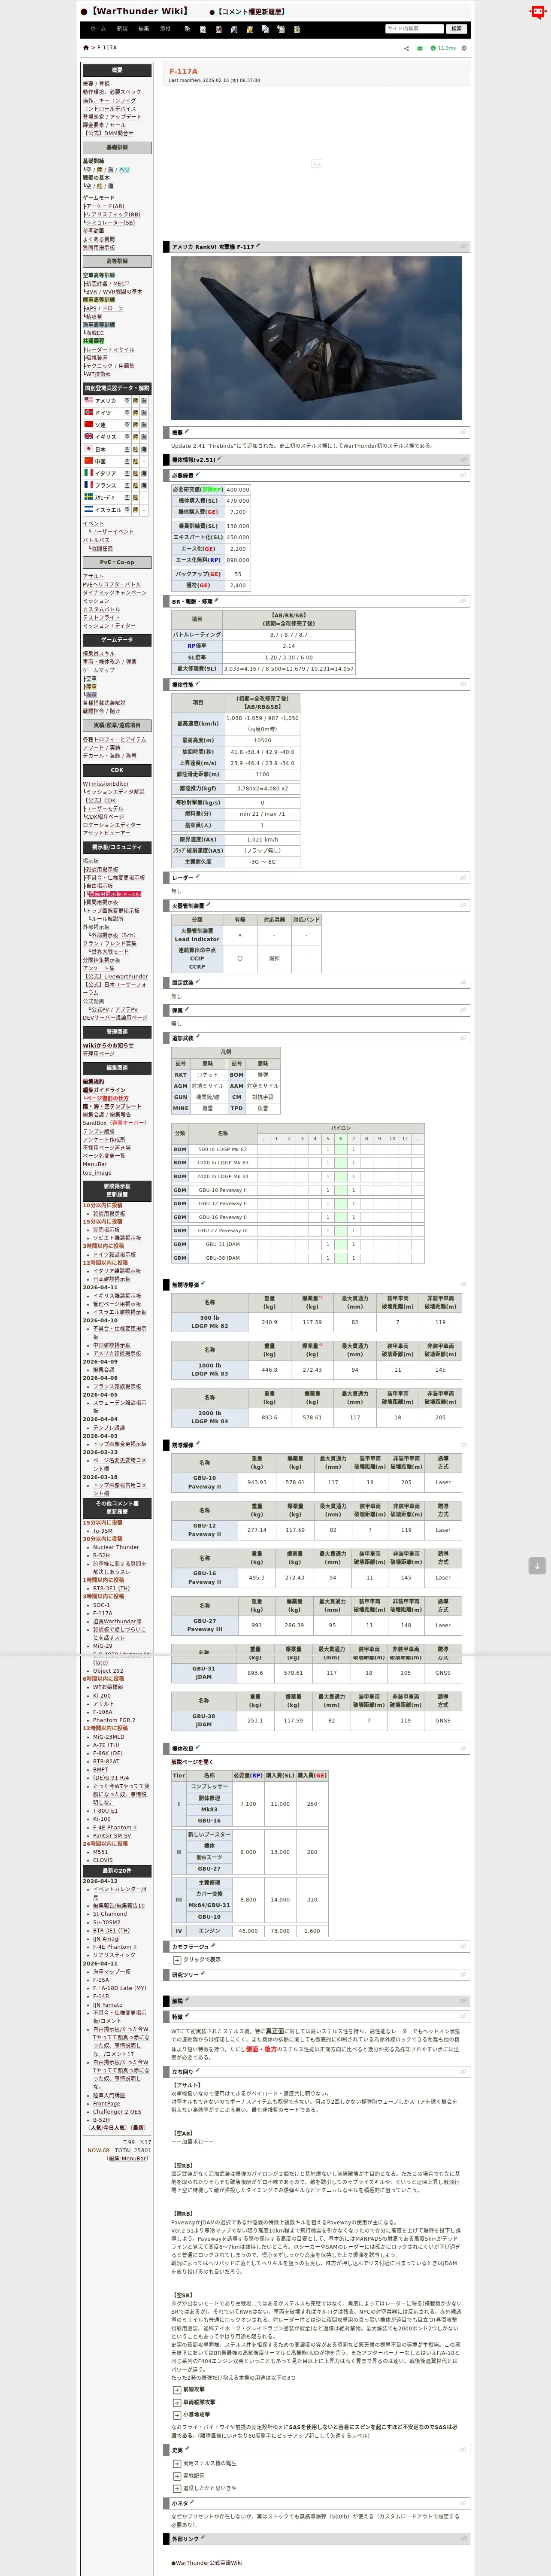Click the green mail icon near the share icon
The width and height of the screenshot is (551, 2576).
420,48
